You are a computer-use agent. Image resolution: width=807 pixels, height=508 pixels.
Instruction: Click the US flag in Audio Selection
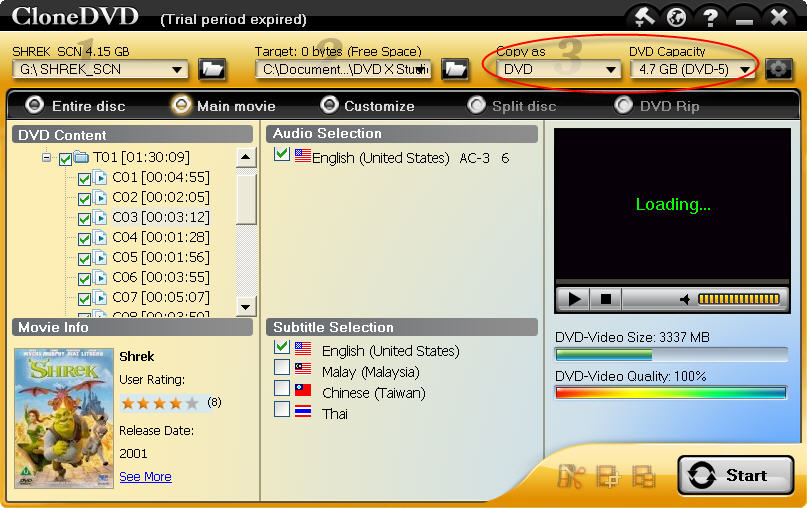303,155
